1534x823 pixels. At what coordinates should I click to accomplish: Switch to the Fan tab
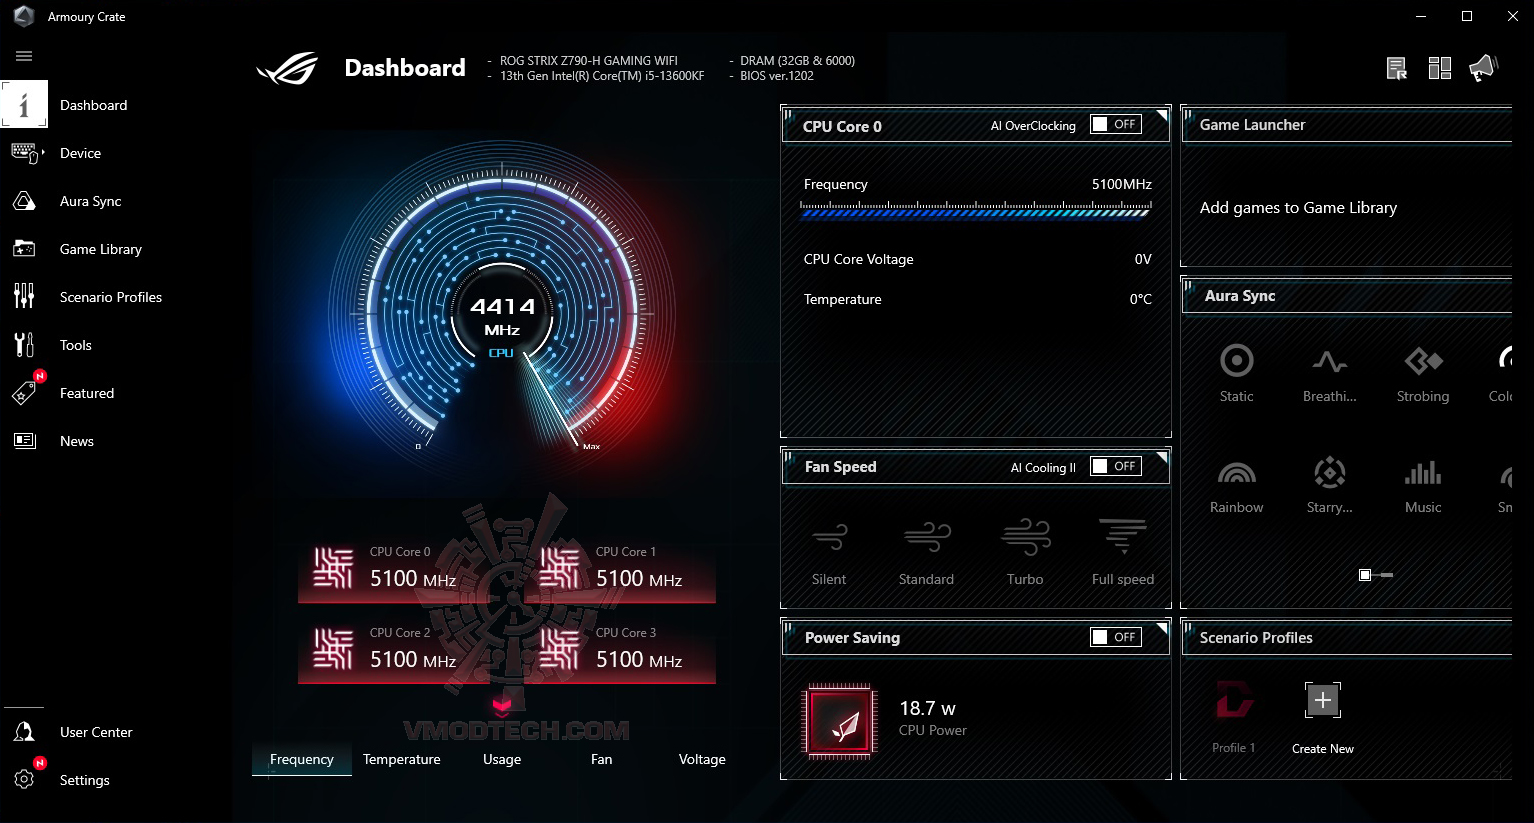coord(602,759)
